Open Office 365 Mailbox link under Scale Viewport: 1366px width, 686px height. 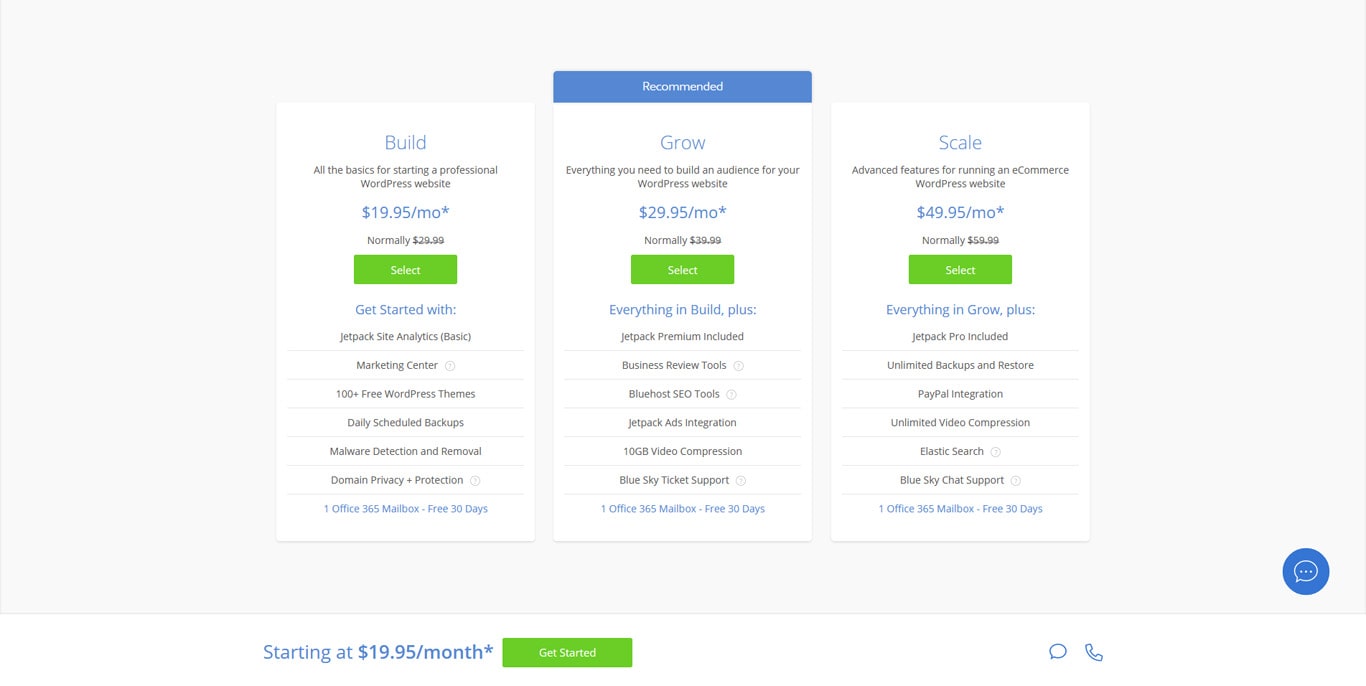point(960,509)
